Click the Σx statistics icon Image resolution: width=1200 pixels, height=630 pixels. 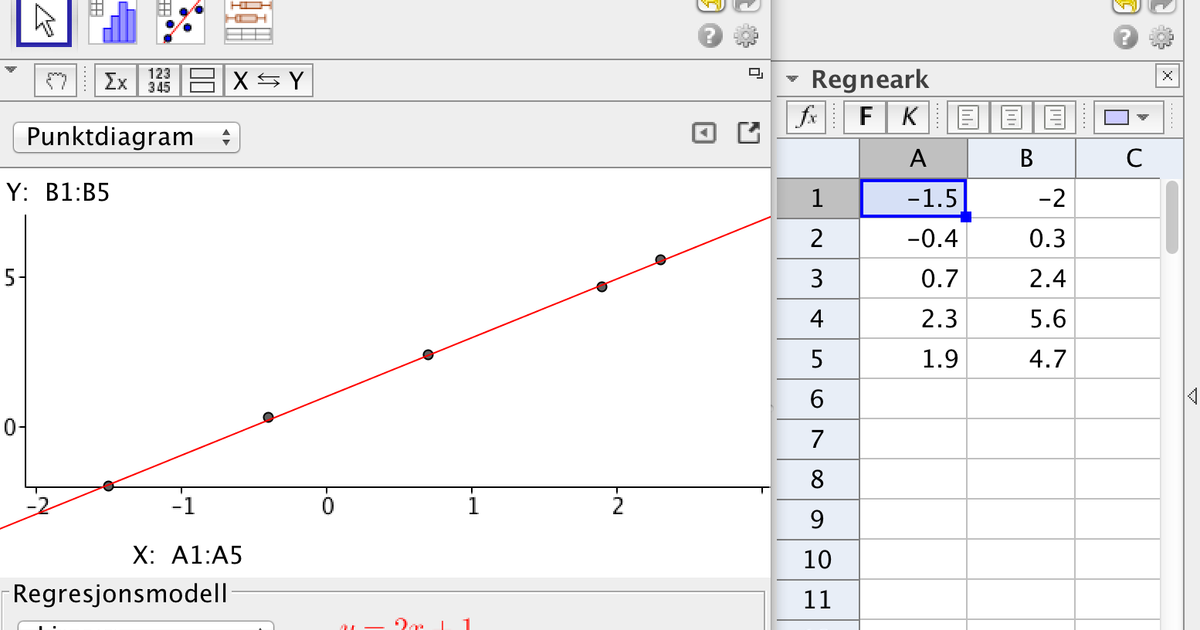pos(116,80)
